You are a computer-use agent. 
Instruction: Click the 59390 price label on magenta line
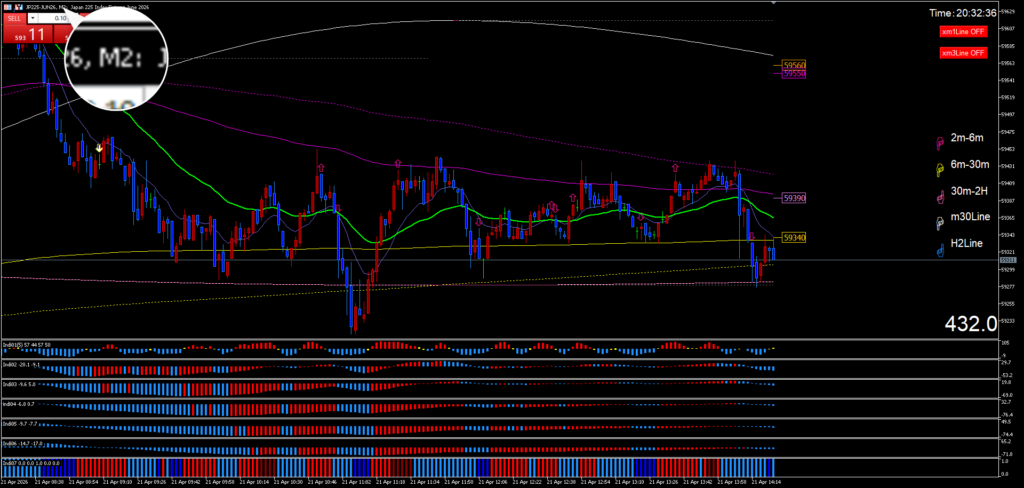[x=794, y=199]
